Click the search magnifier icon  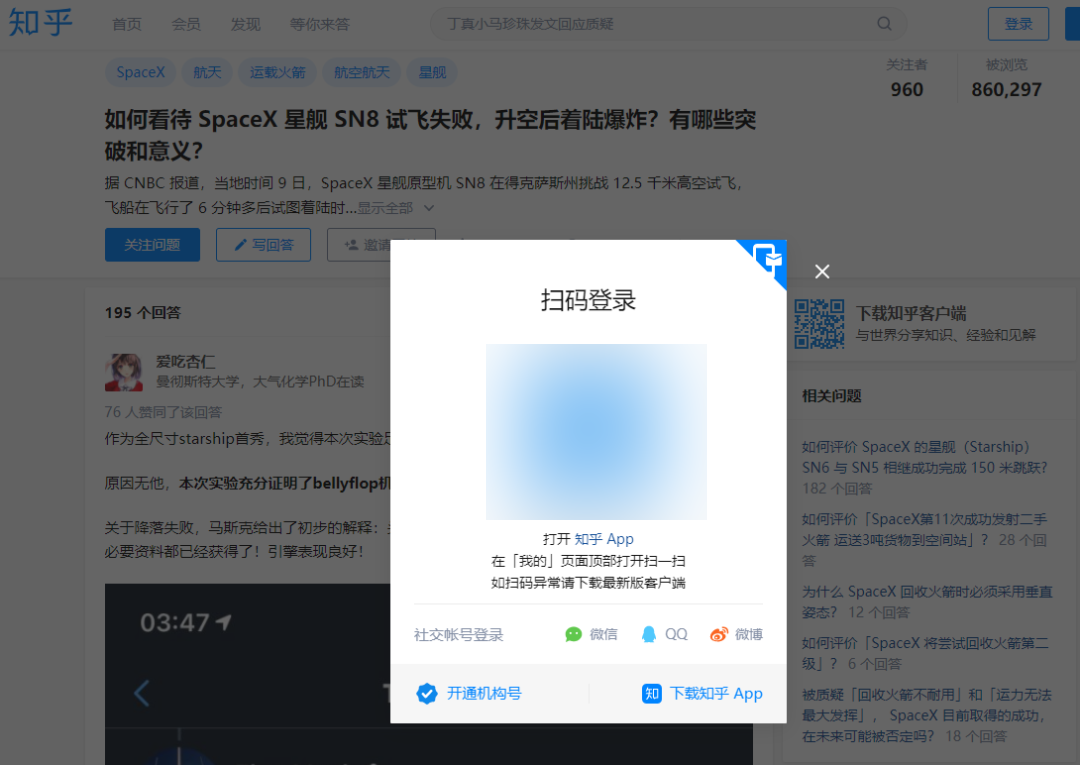click(x=884, y=24)
